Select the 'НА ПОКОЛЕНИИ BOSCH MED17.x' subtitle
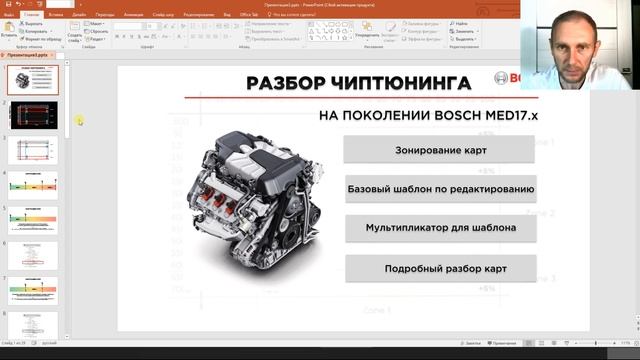 point(429,116)
